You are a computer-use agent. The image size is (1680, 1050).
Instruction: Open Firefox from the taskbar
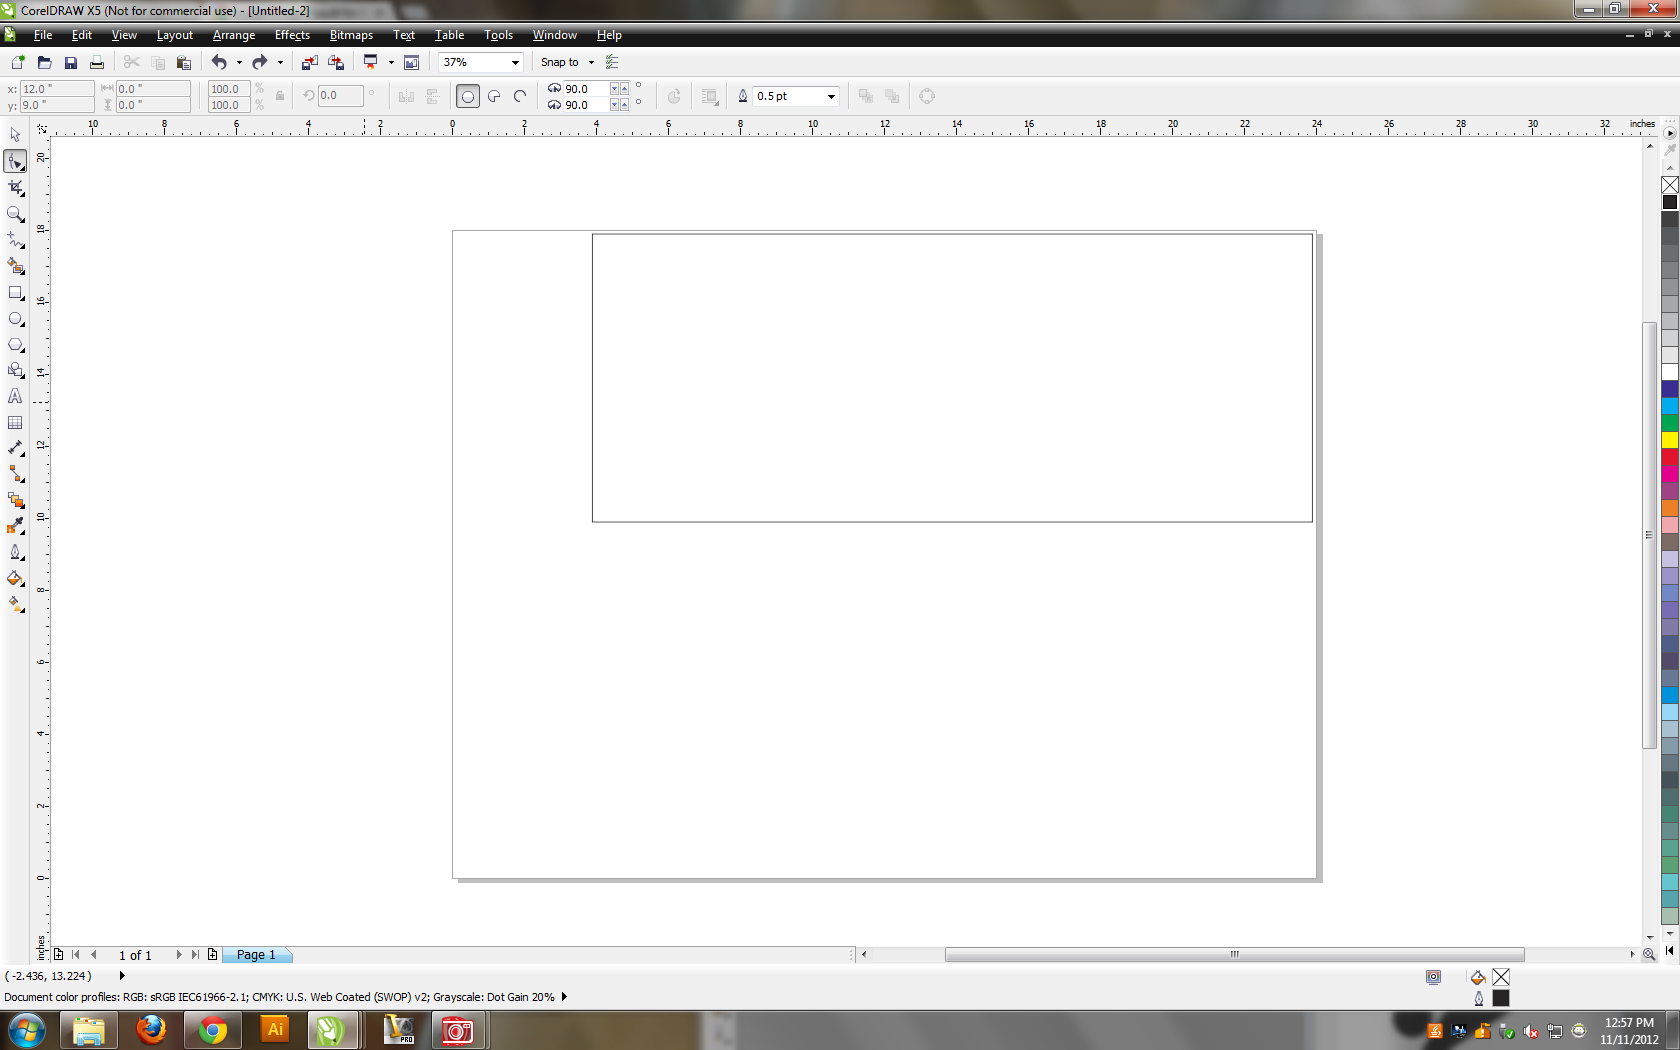pyautogui.click(x=151, y=1029)
